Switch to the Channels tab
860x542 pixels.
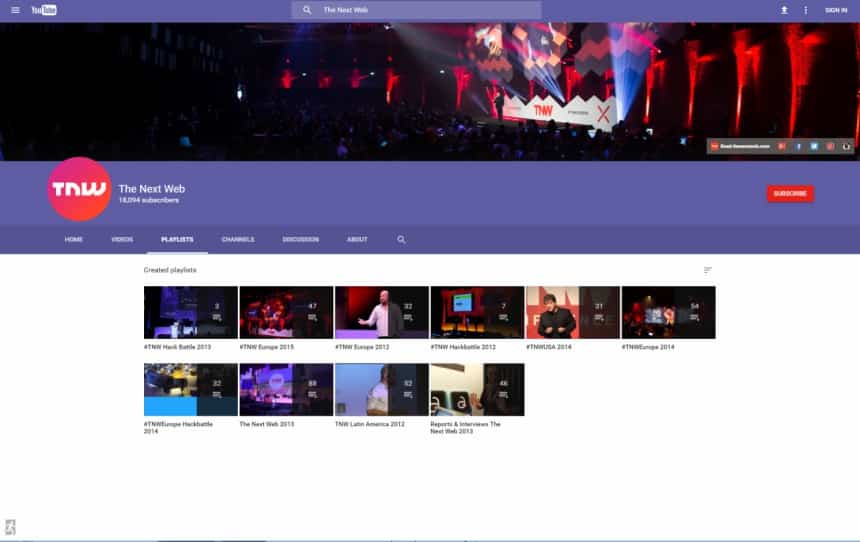click(x=238, y=239)
